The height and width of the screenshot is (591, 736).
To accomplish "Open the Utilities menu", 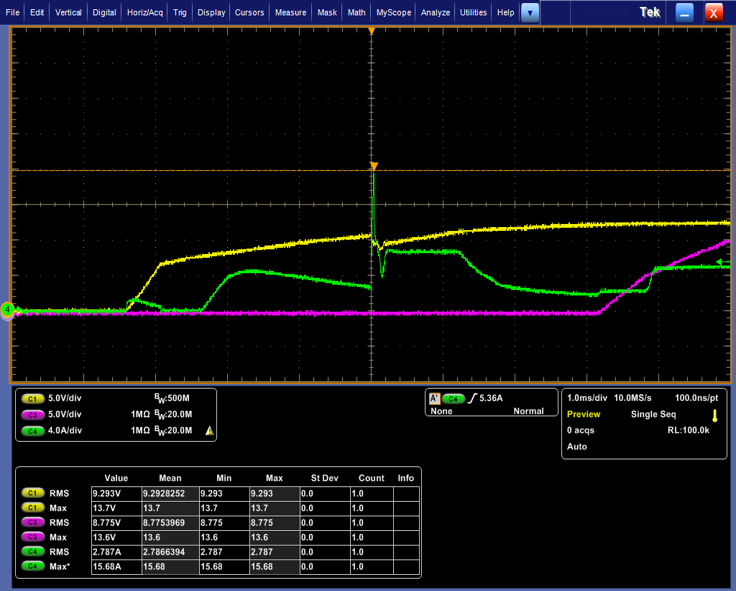I will [x=473, y=13].
